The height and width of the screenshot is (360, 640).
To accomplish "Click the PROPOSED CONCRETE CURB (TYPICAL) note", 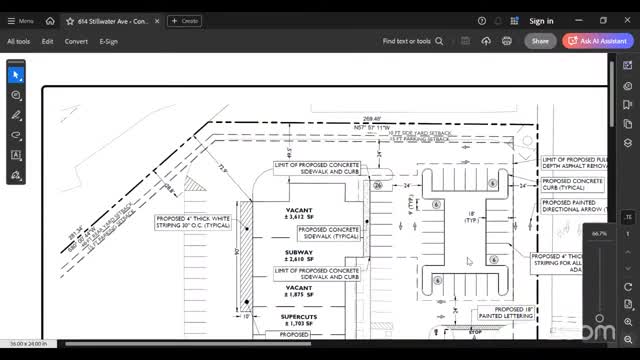I will click(572, 184).
